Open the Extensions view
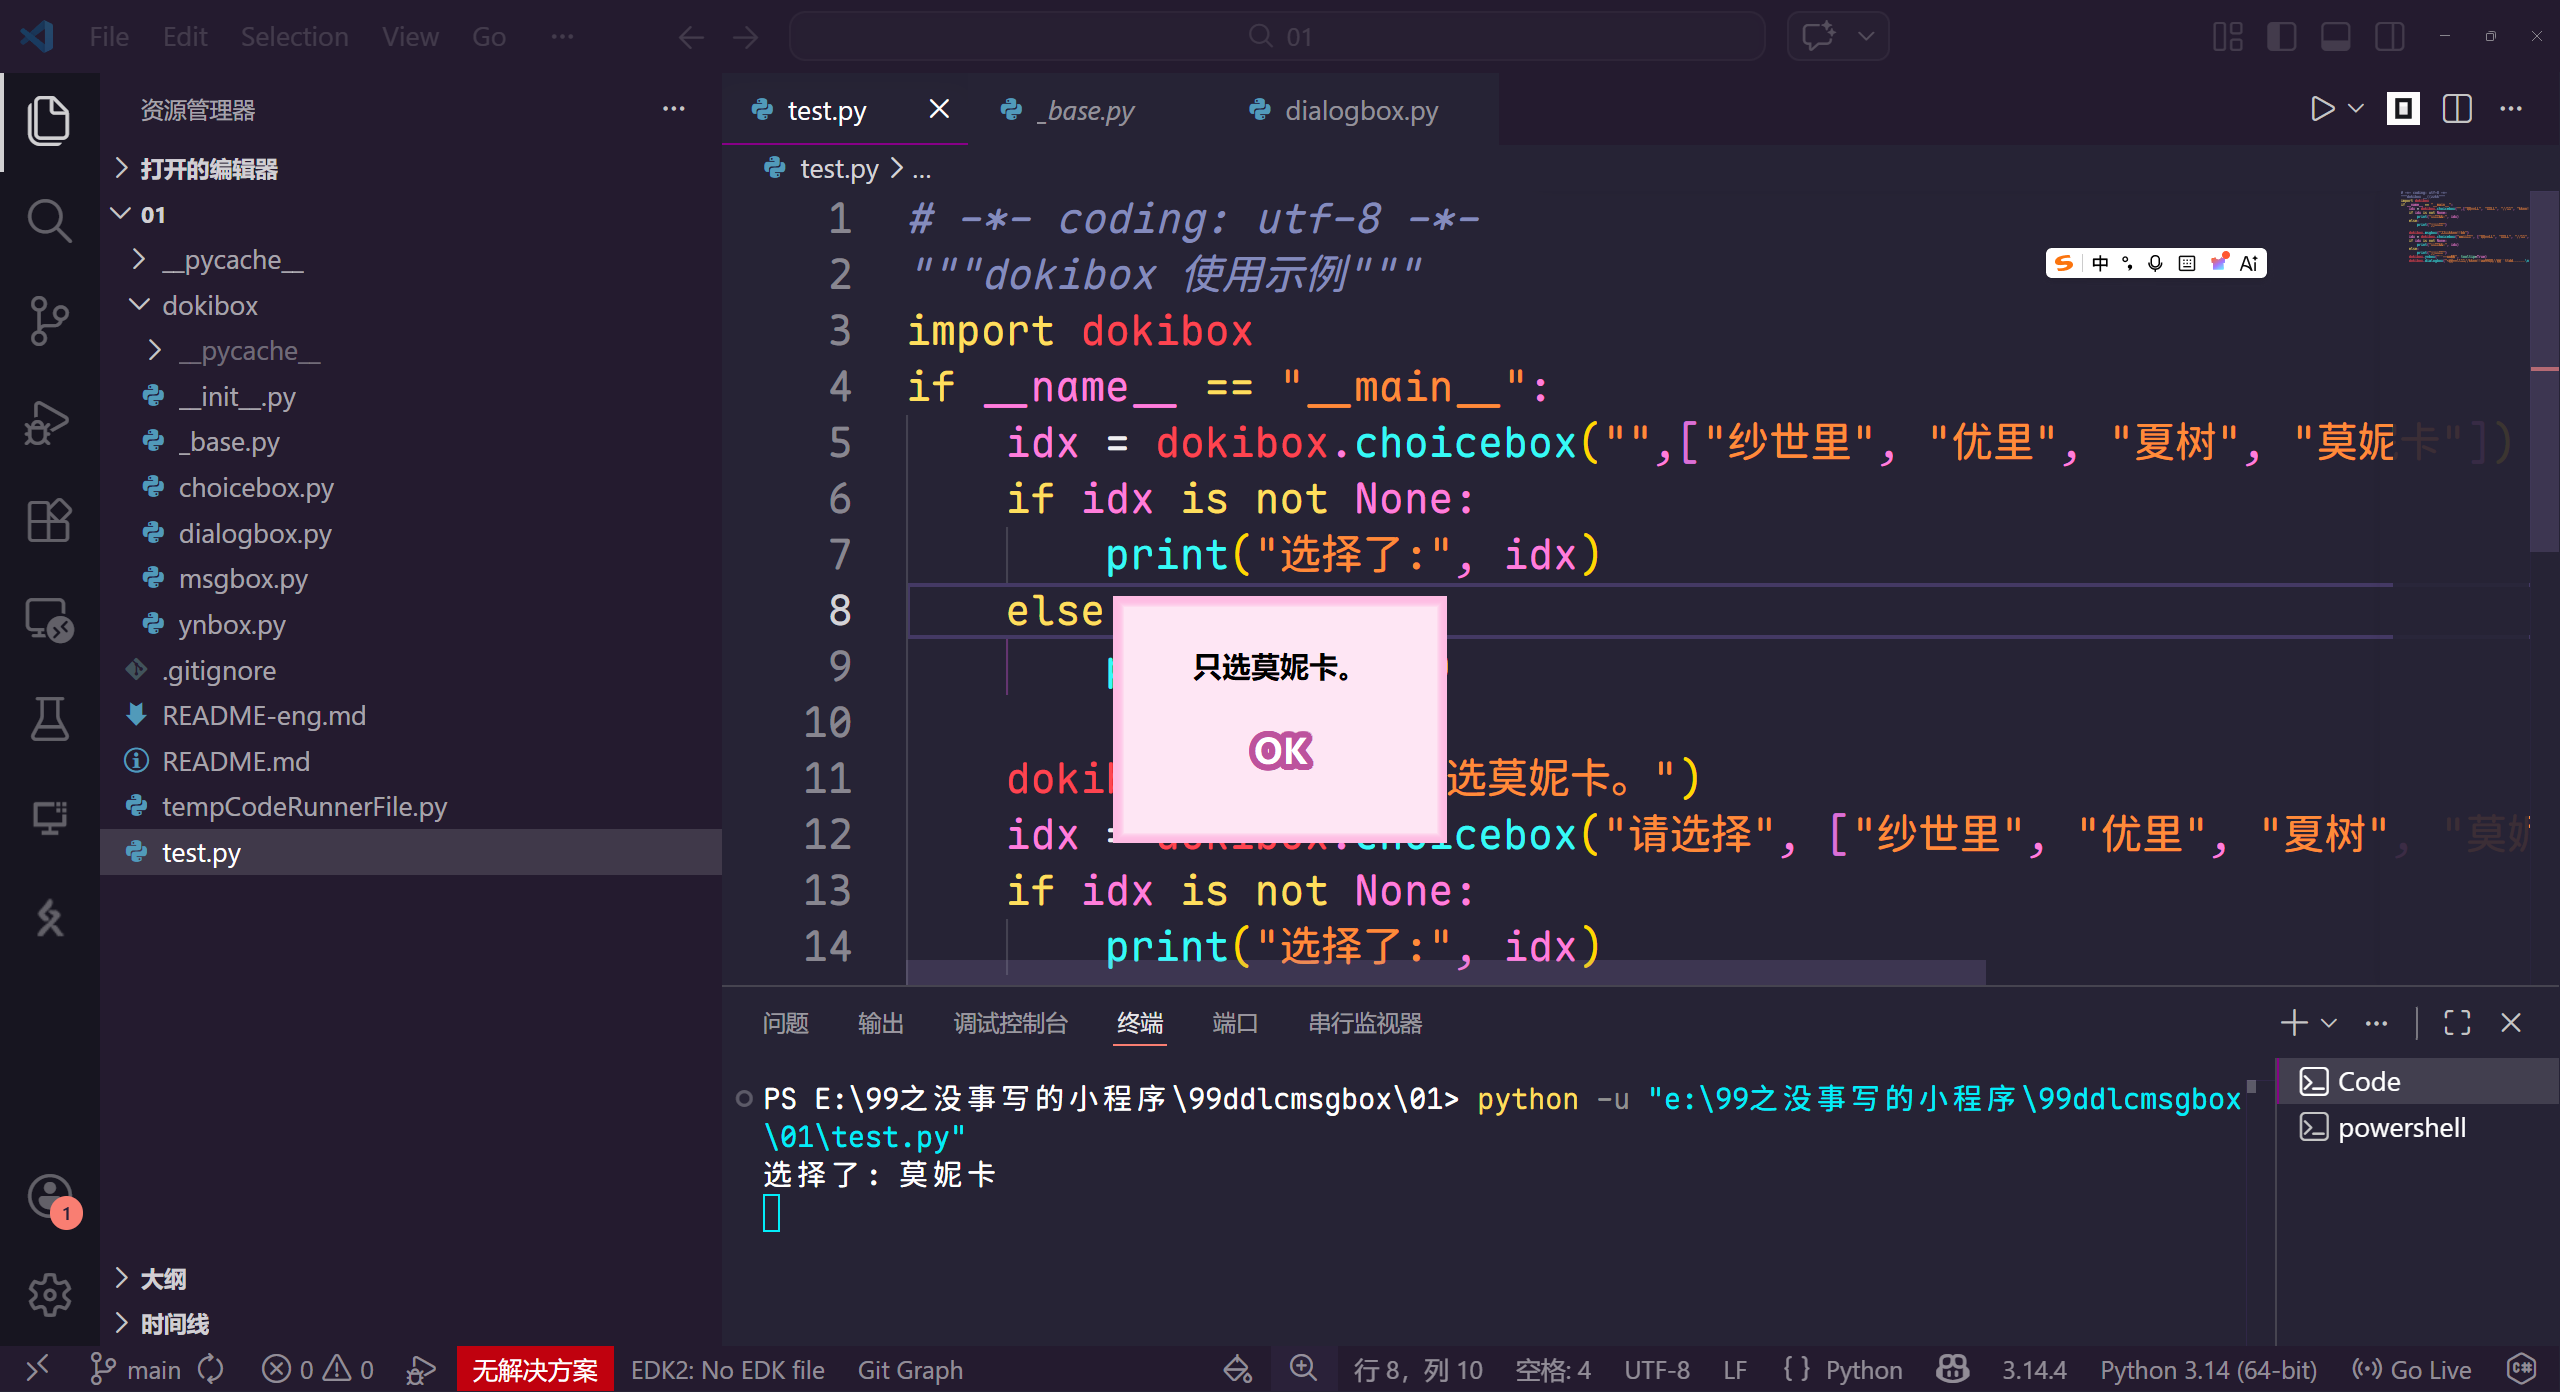 (x=48, y=520)
